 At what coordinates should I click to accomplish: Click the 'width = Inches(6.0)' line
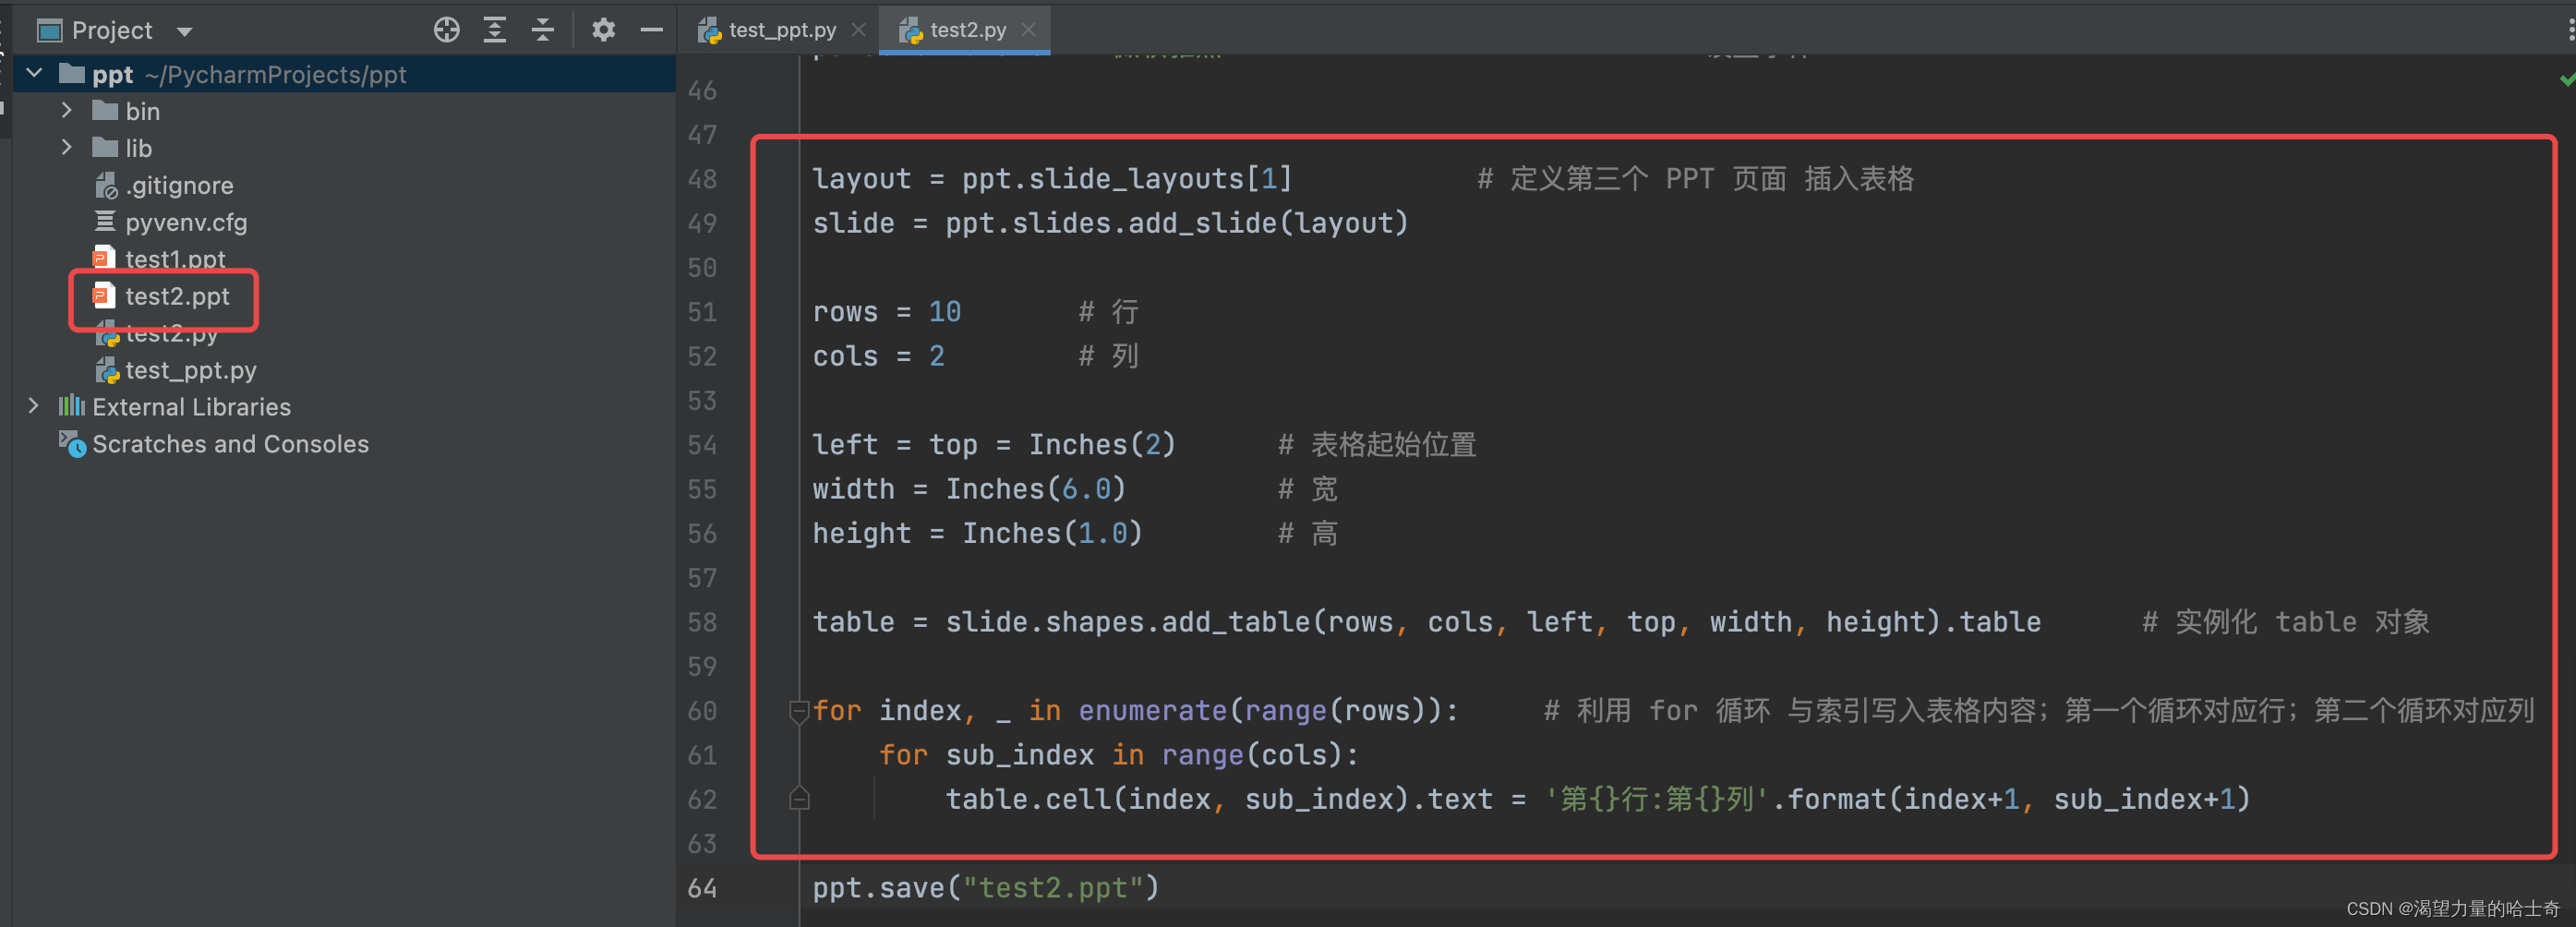click(969, 489)
